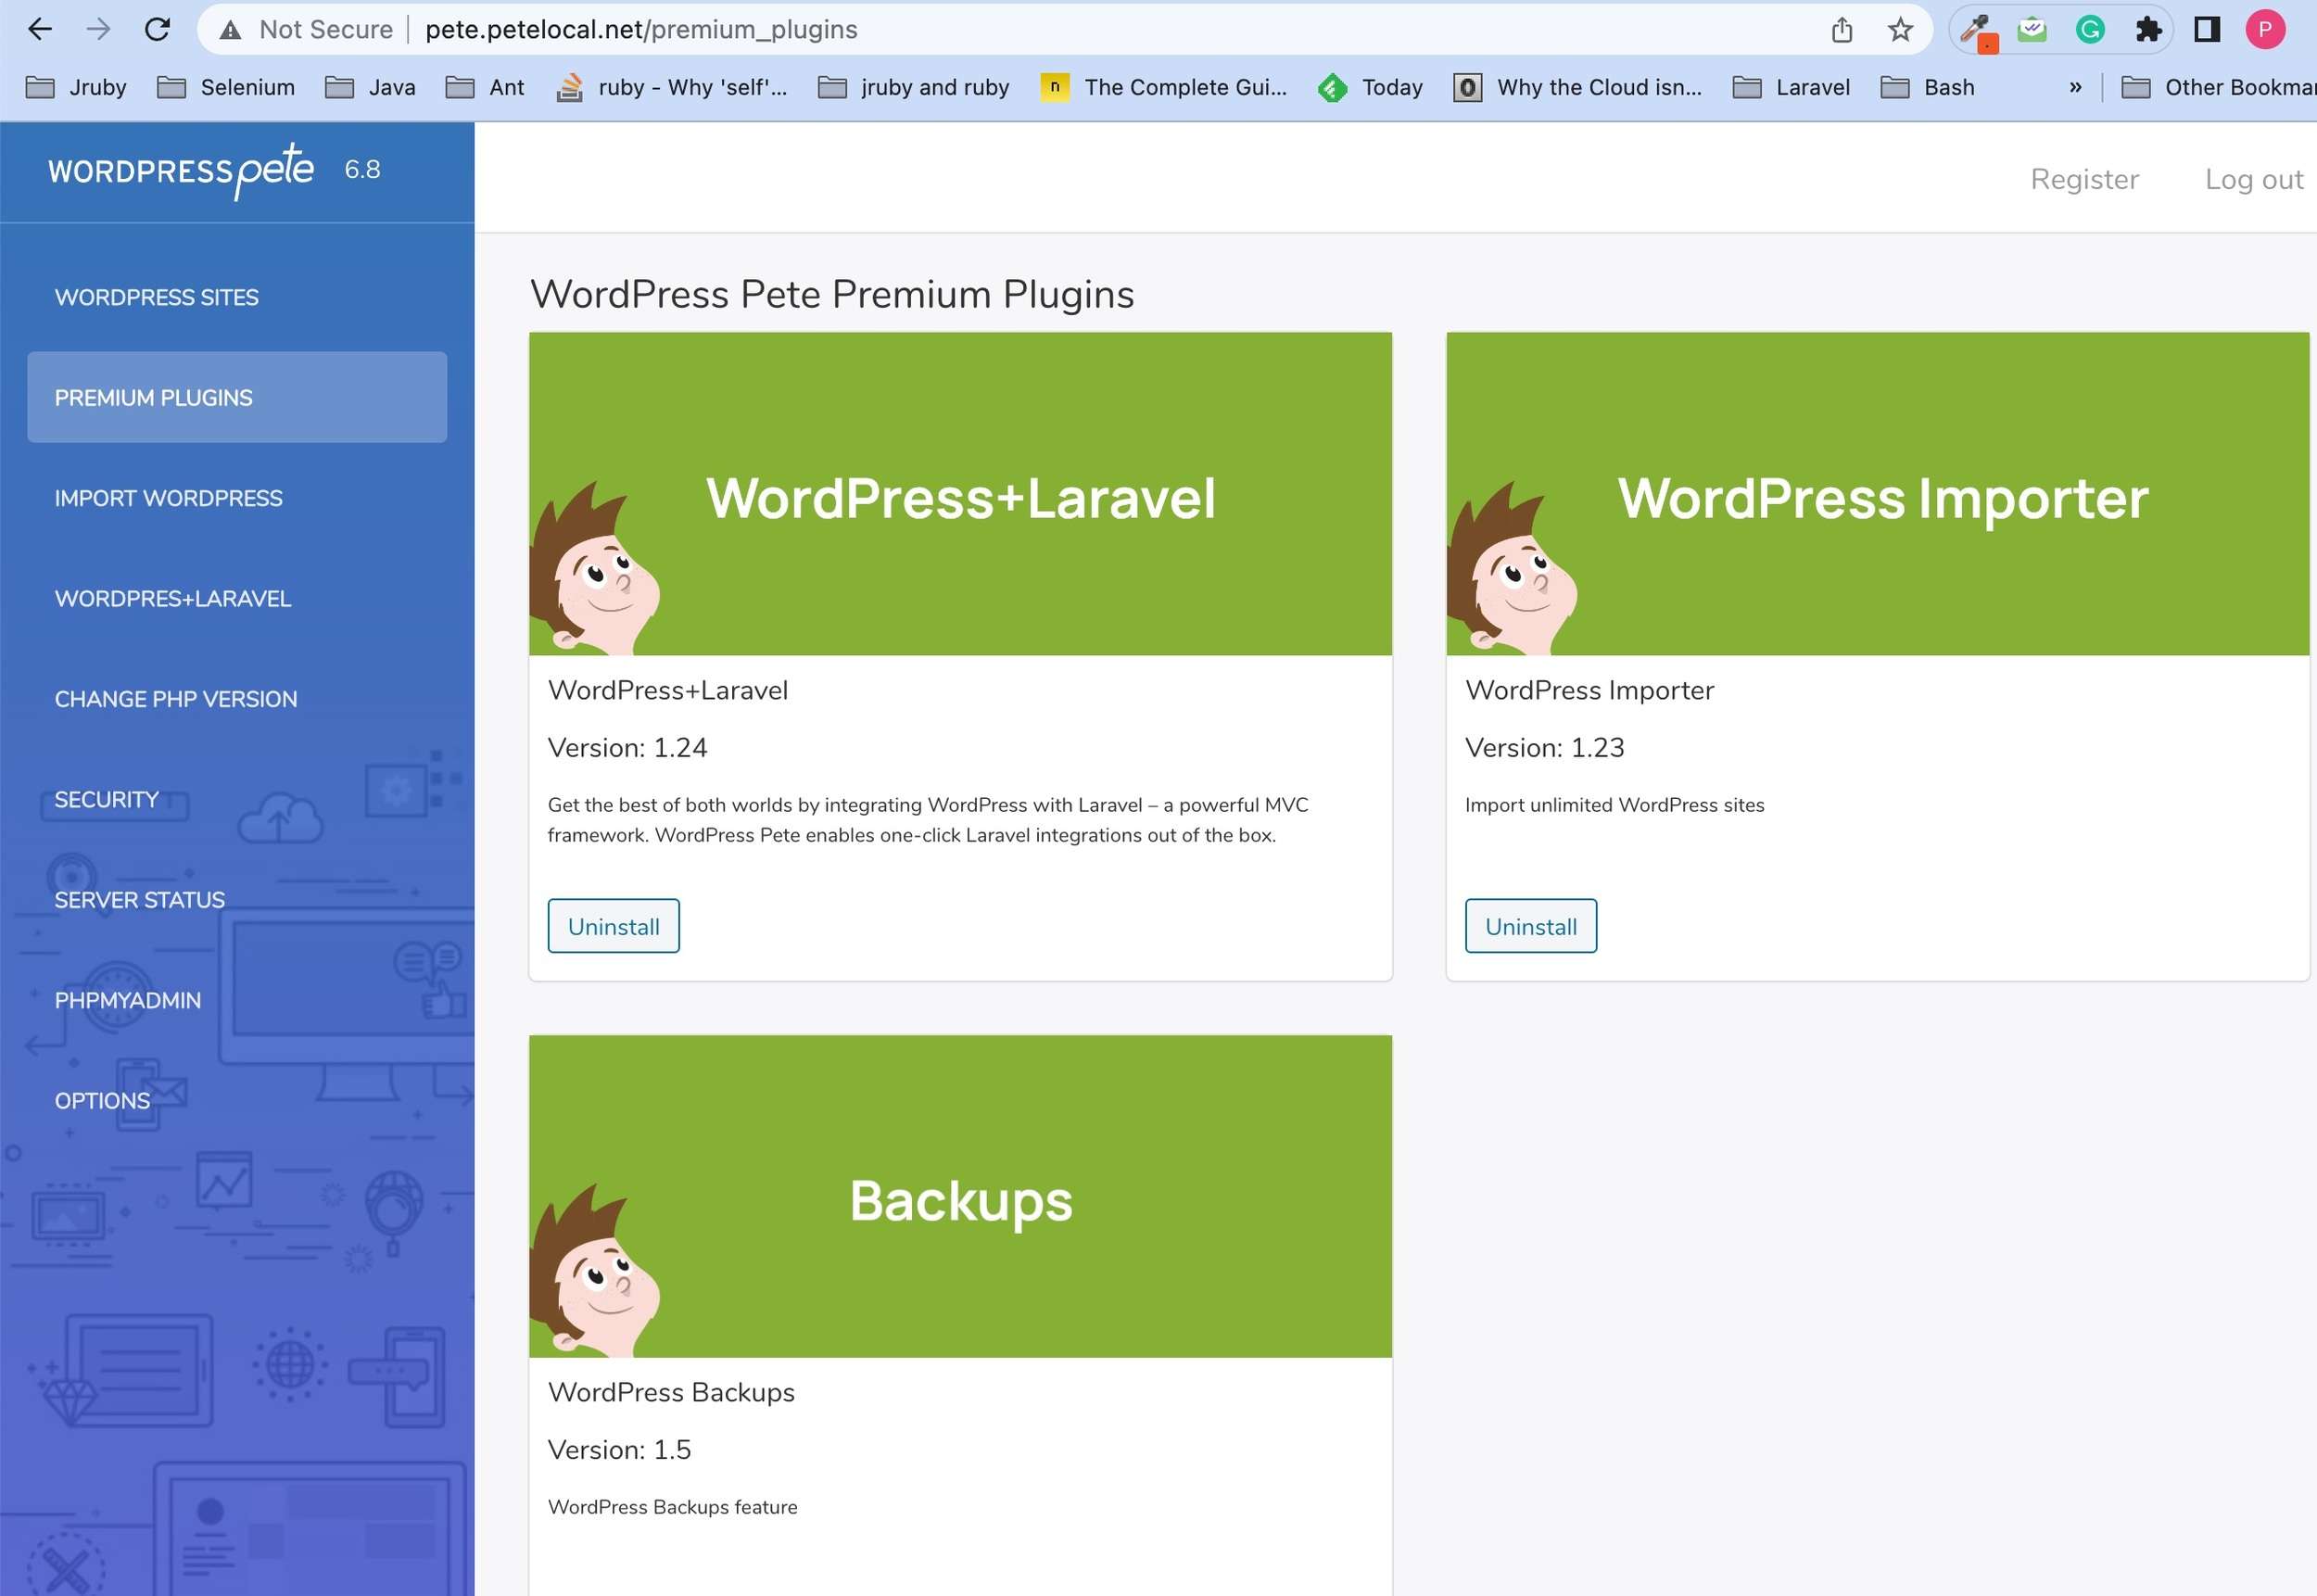Click the pink profile avatar
Image resolution: width=2317 pixels, height=1596 pixels.
[x=2265, y=30]
